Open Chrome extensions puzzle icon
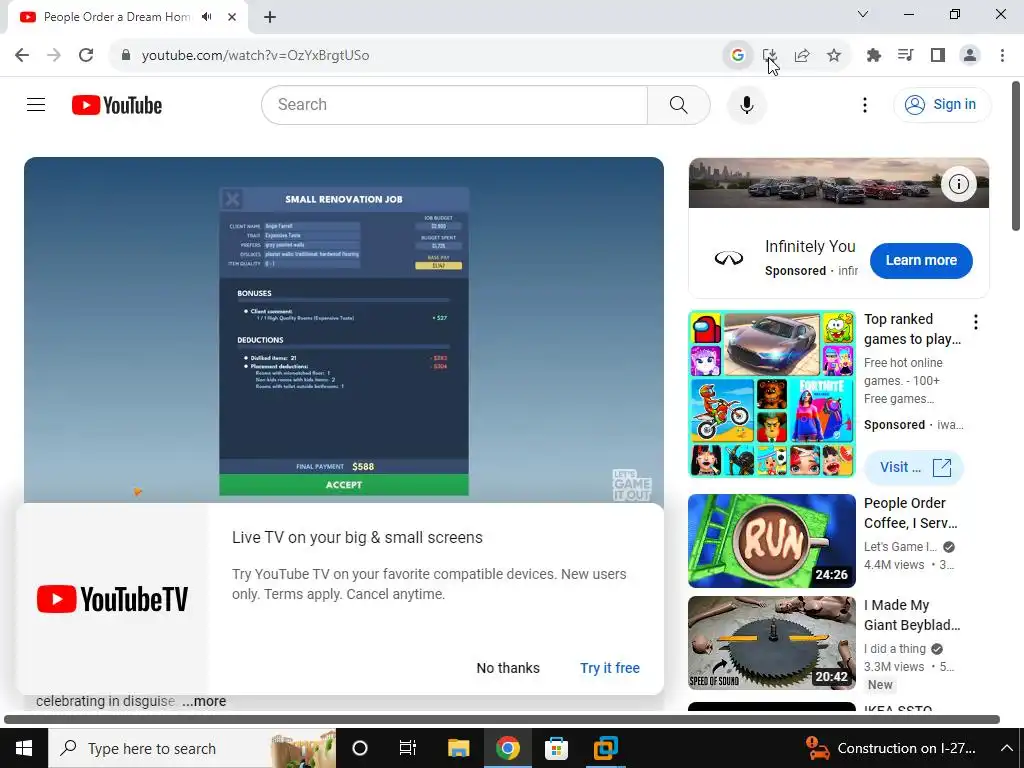This screenshot has height=768, width=1024. tap(873, 55)
